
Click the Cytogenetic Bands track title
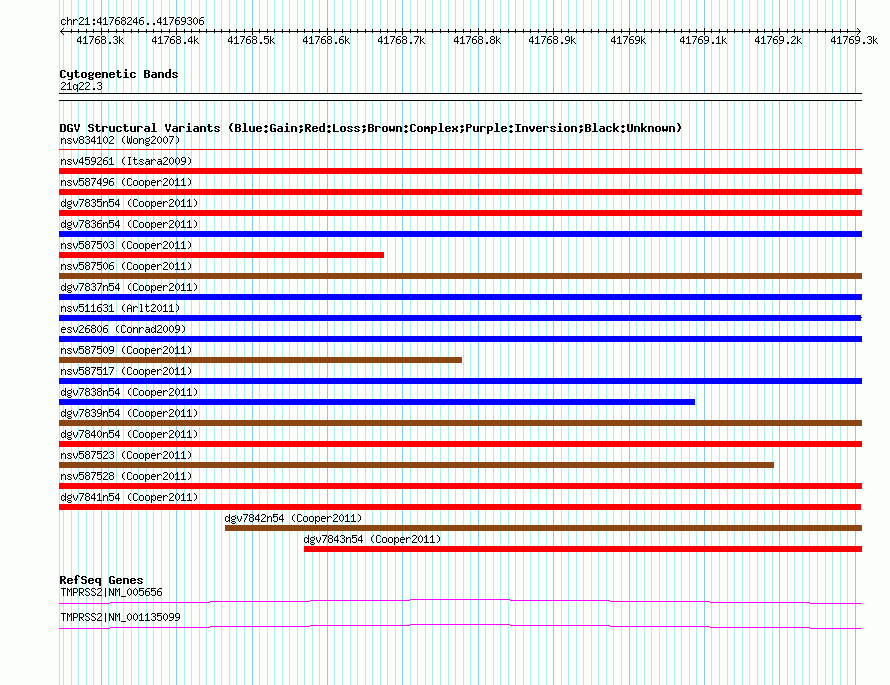[x=119, y=74]
